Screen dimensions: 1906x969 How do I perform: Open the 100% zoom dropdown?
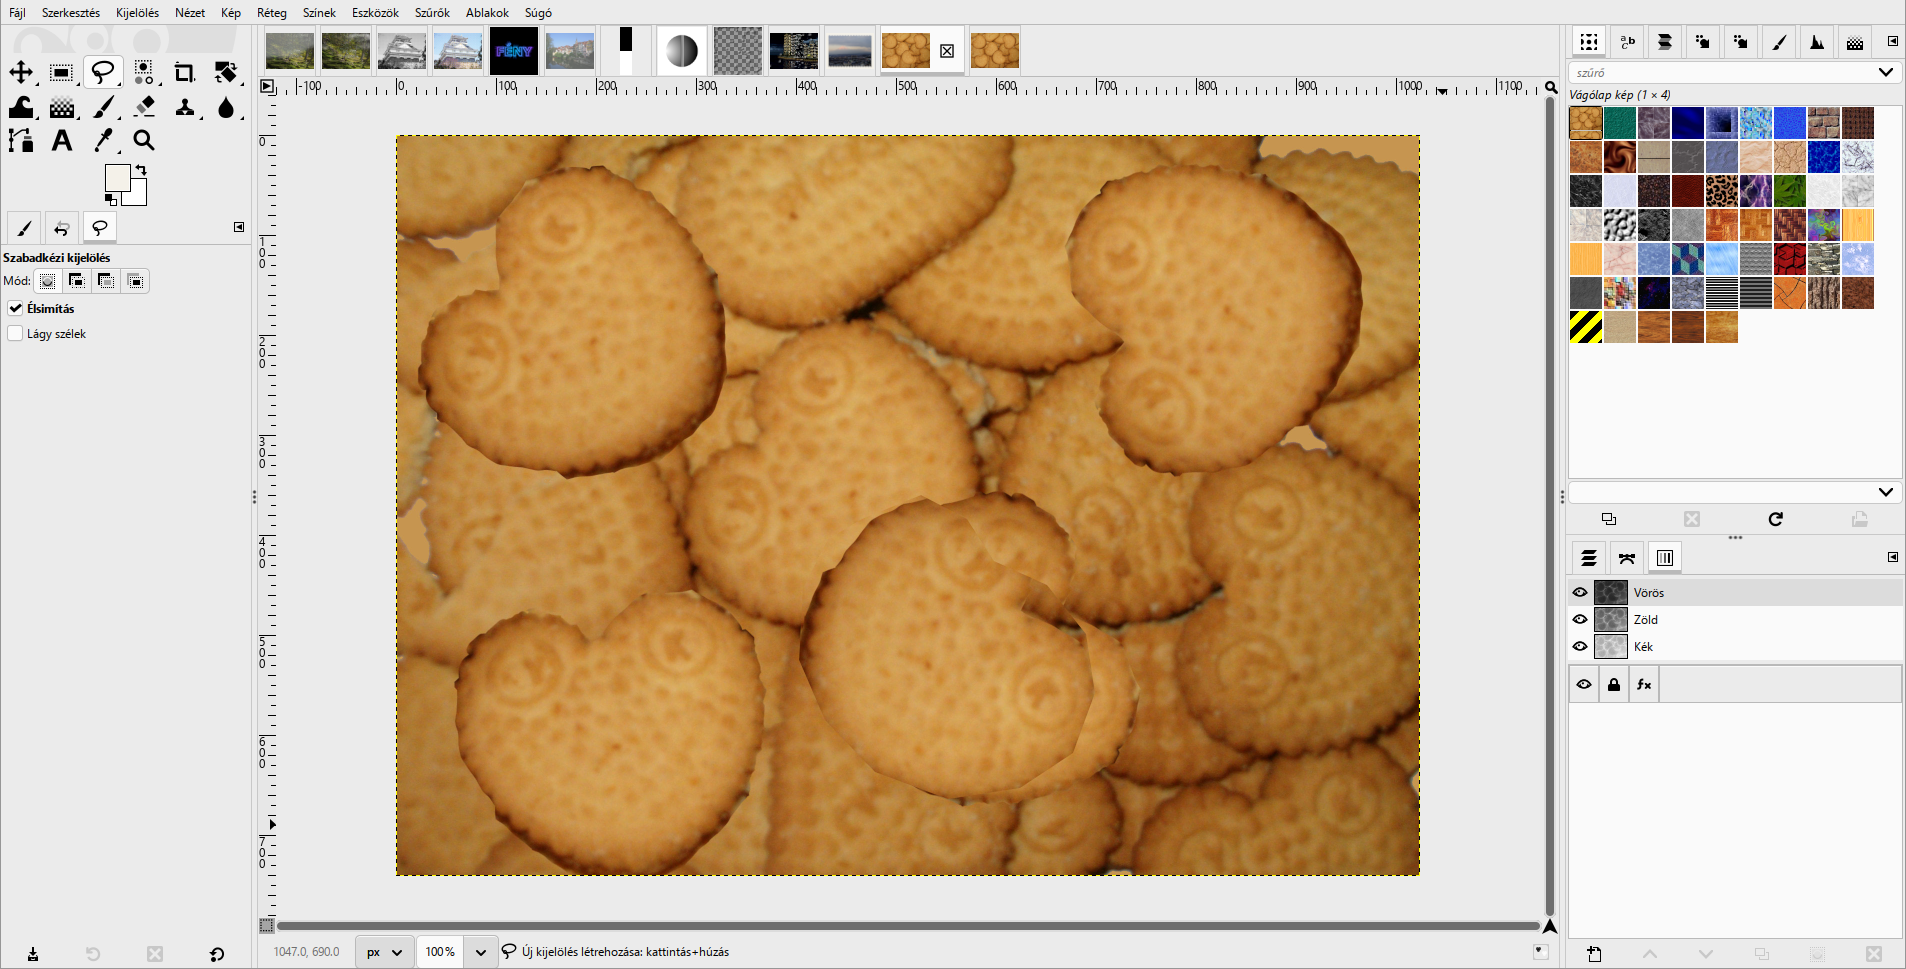tap(481, 952)
